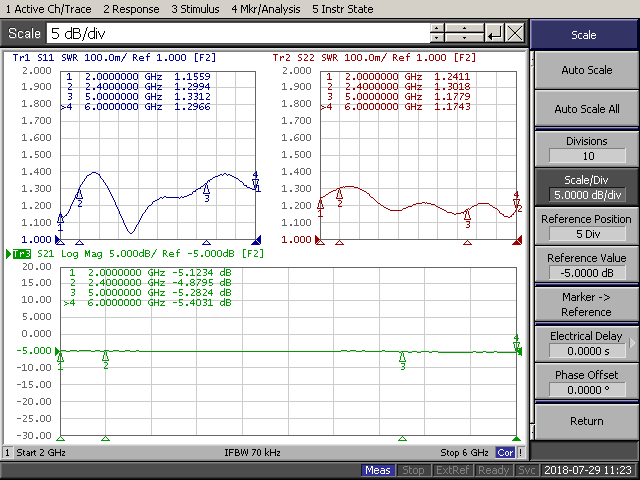Click the Stop 6 GHz label
Viewport: 640px width, 480px height.
(x=464, y=453)
